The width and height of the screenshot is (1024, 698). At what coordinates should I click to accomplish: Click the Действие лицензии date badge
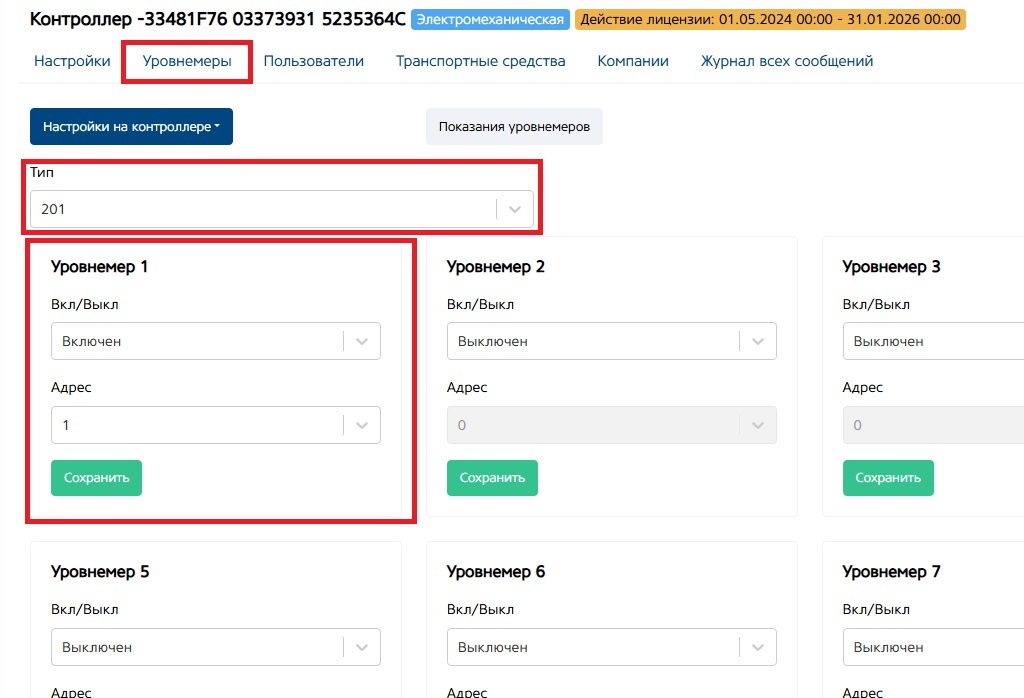[771, 20]
